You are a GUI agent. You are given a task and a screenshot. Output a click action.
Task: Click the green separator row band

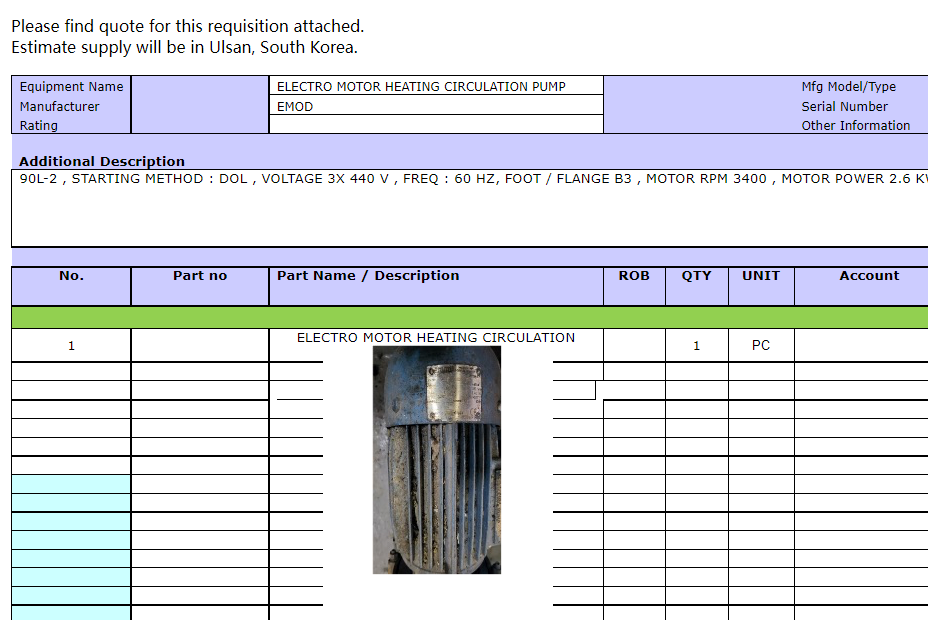coord(470,318)
